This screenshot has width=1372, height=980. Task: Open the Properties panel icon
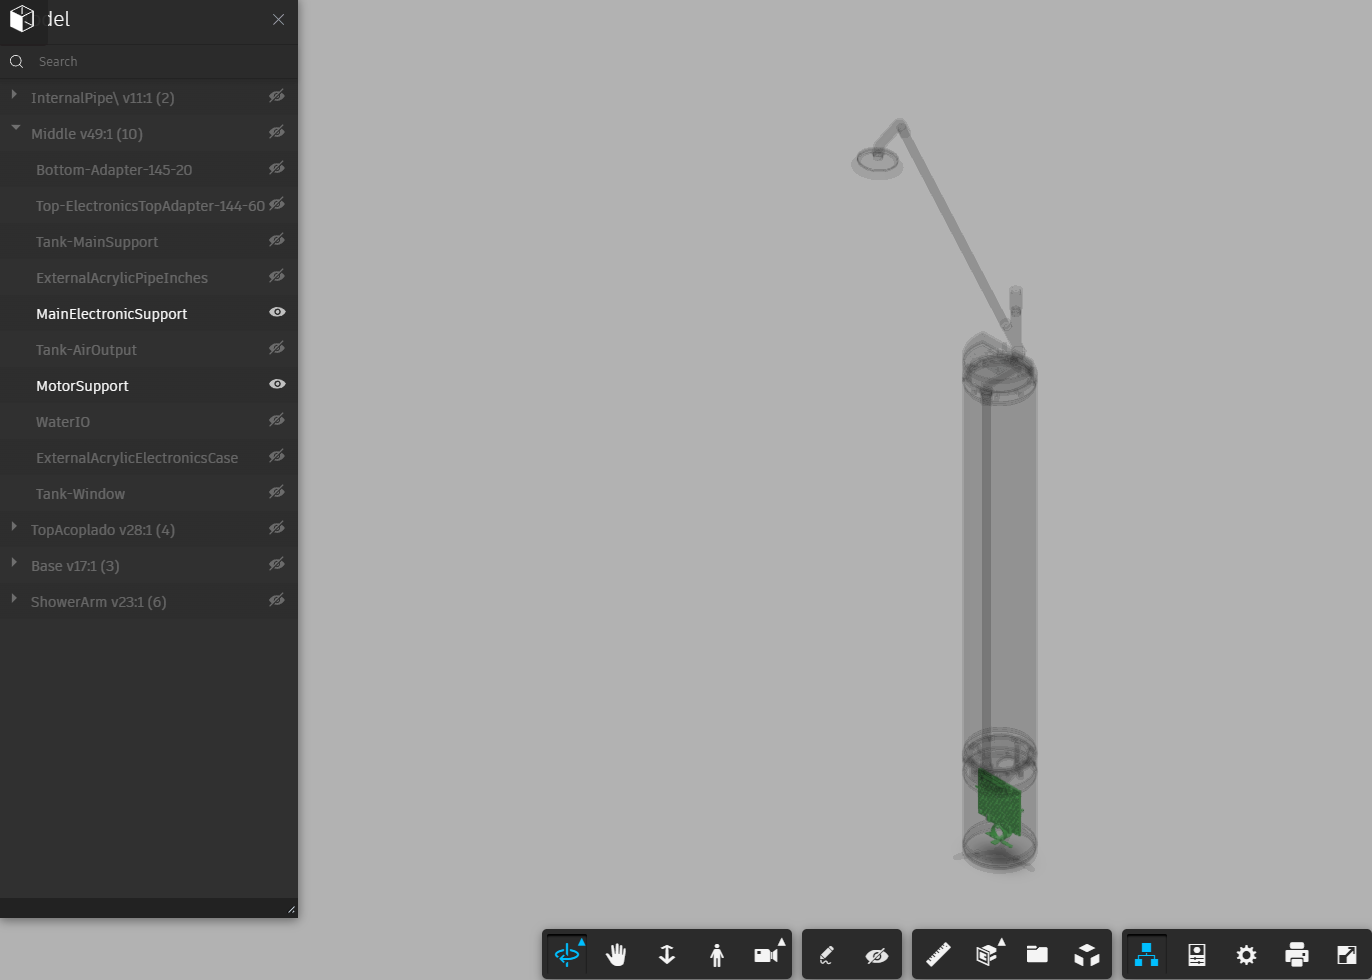click(1197, 955)
